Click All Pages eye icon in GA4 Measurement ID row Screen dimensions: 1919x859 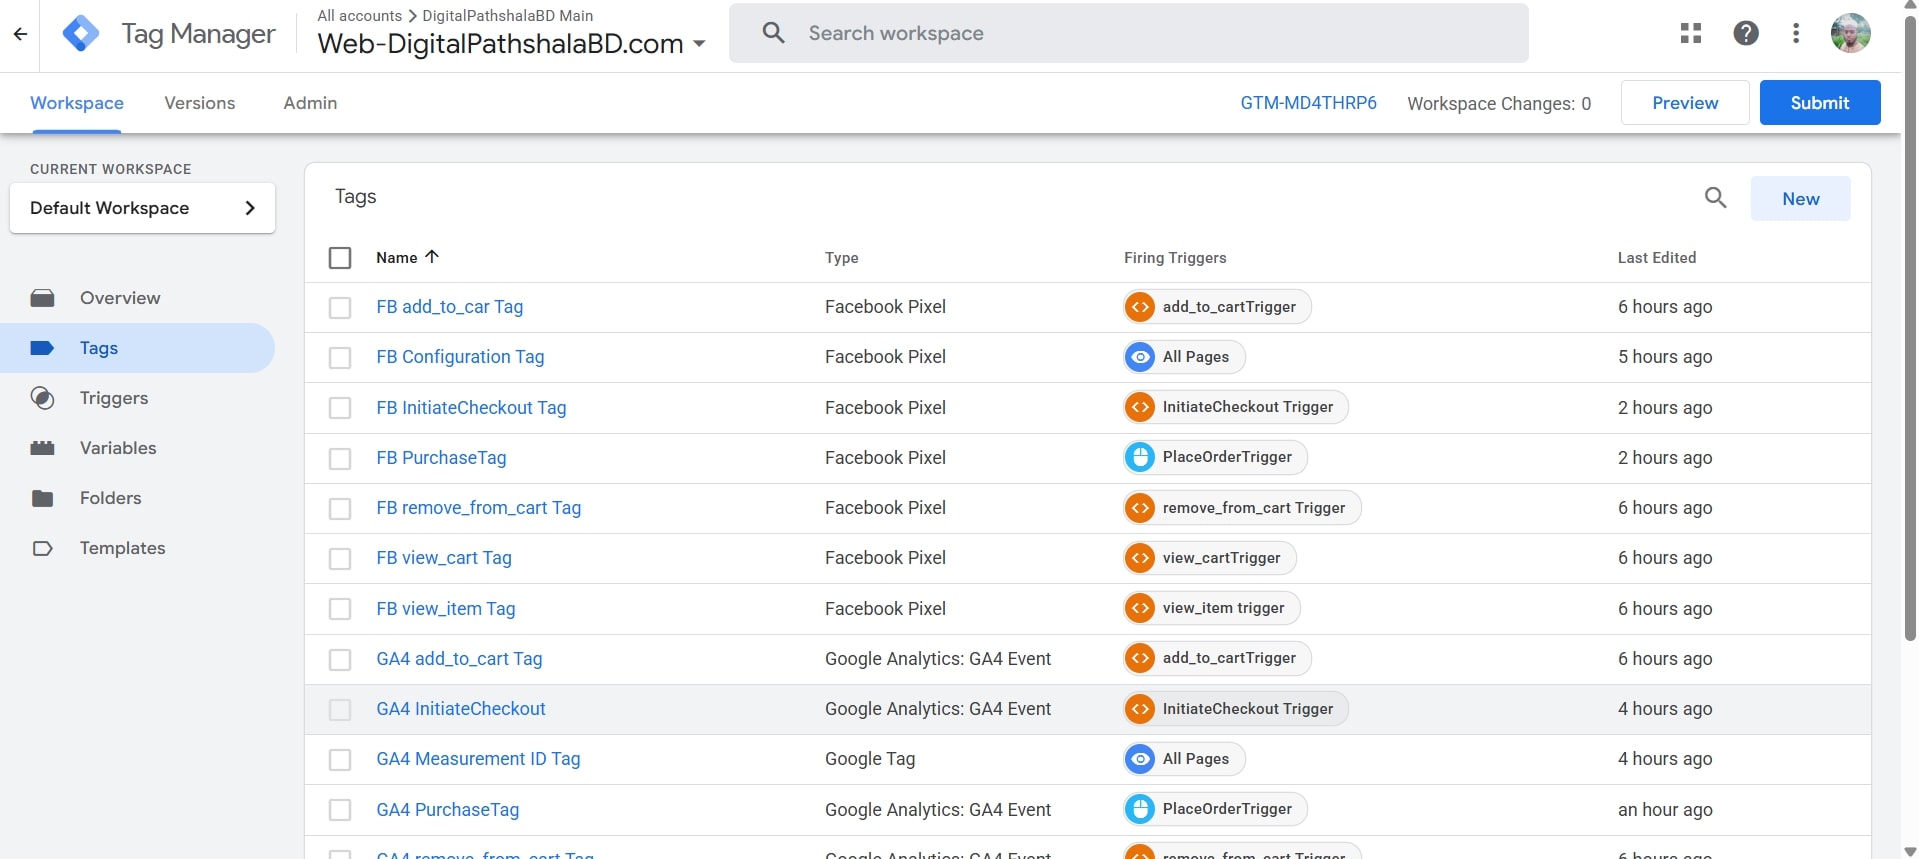[x=1140, y=759]
